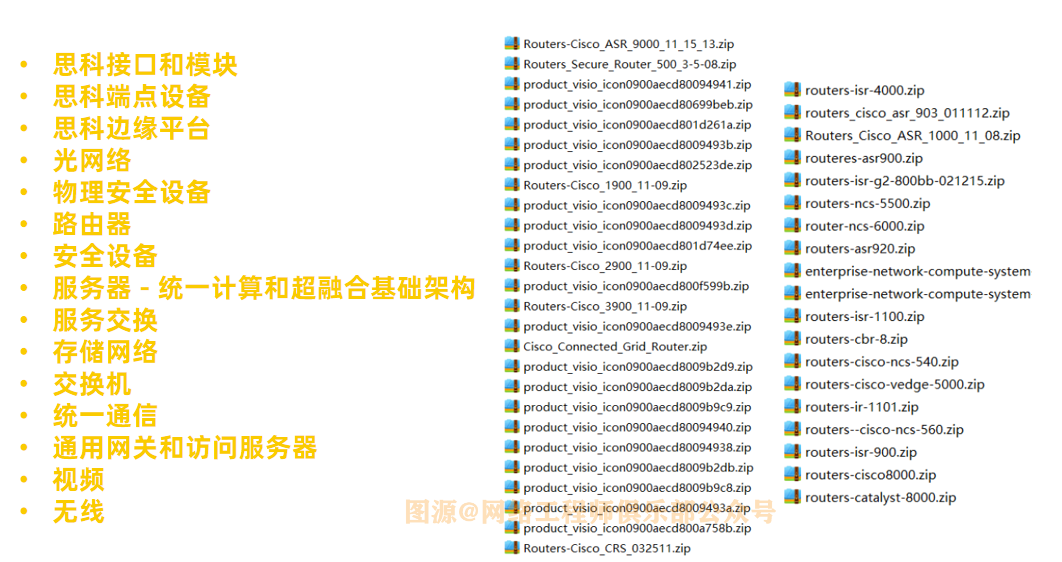Click file name routers--cisco-ncs-560.zip
This screenshot has height=562, width=1062.
click(884, 429)
